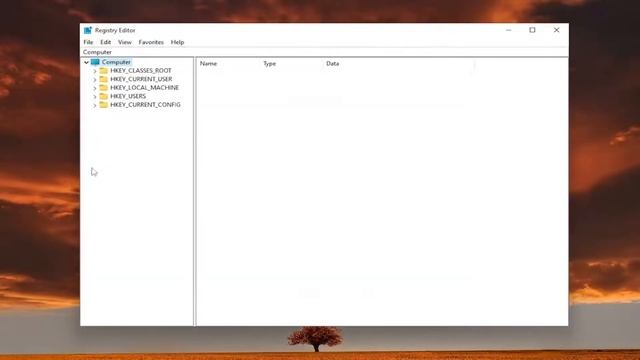
Task: Open the Favorites menu
Action: [x=151, y=42]
